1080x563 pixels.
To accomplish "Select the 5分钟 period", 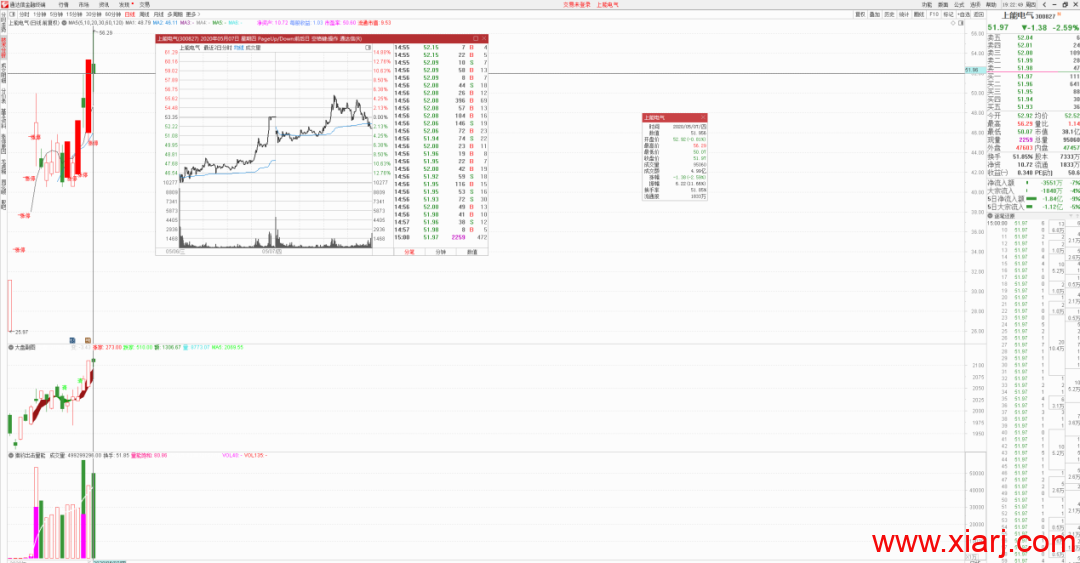I will (56, 14).
